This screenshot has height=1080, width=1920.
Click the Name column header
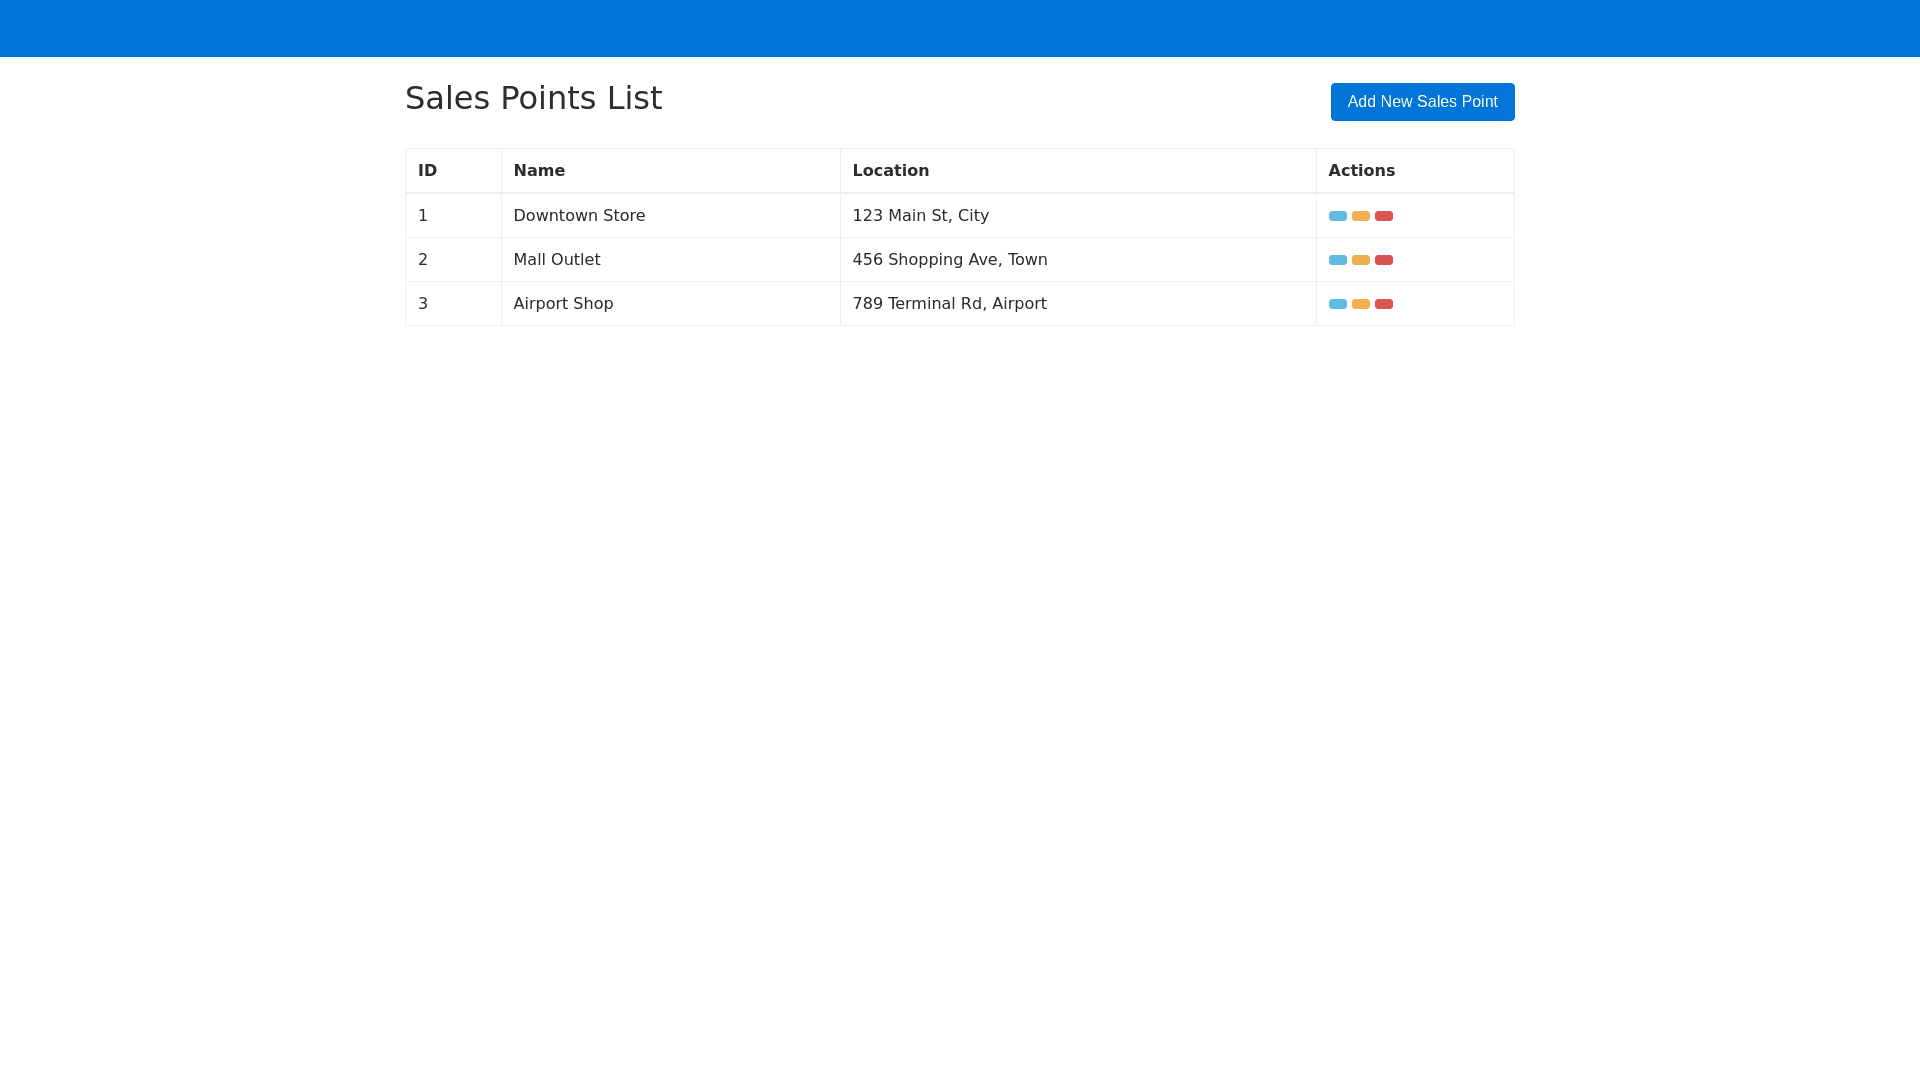pos(539,171)
